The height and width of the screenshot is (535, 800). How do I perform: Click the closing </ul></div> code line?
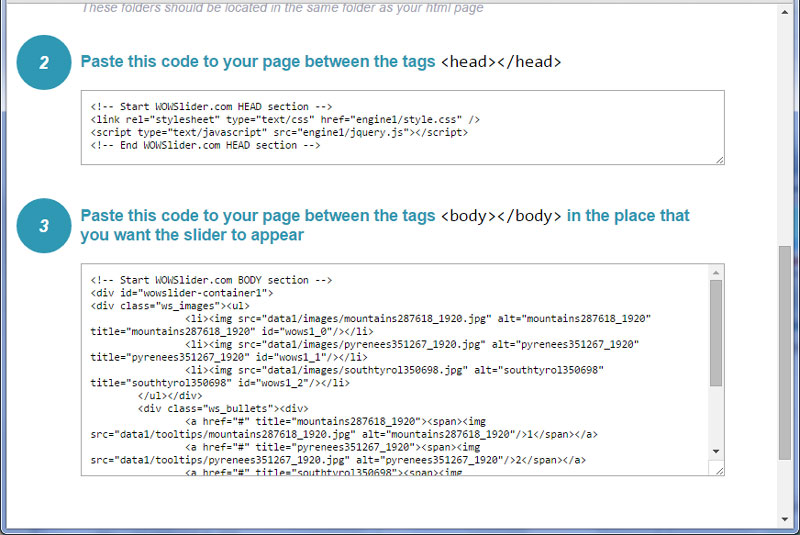click(x=170, y=396)
